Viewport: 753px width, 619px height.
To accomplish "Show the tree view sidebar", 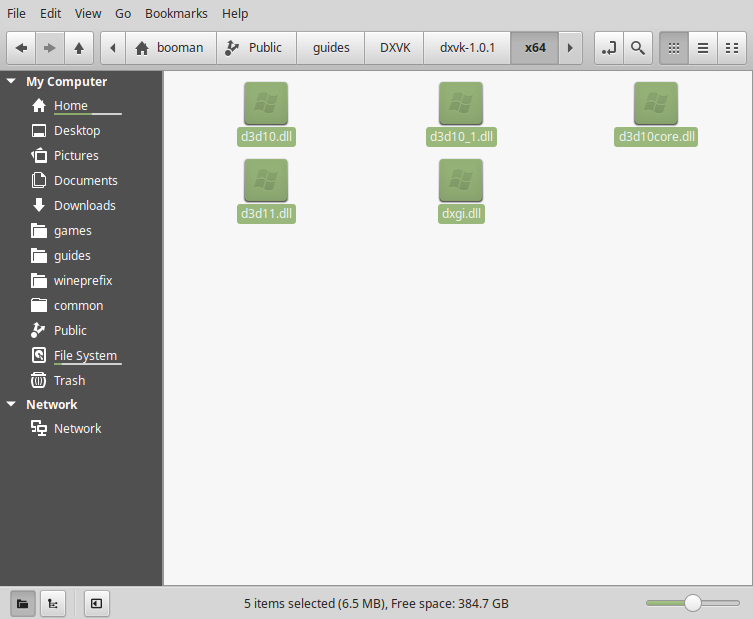I will click(x=53, y=604).
